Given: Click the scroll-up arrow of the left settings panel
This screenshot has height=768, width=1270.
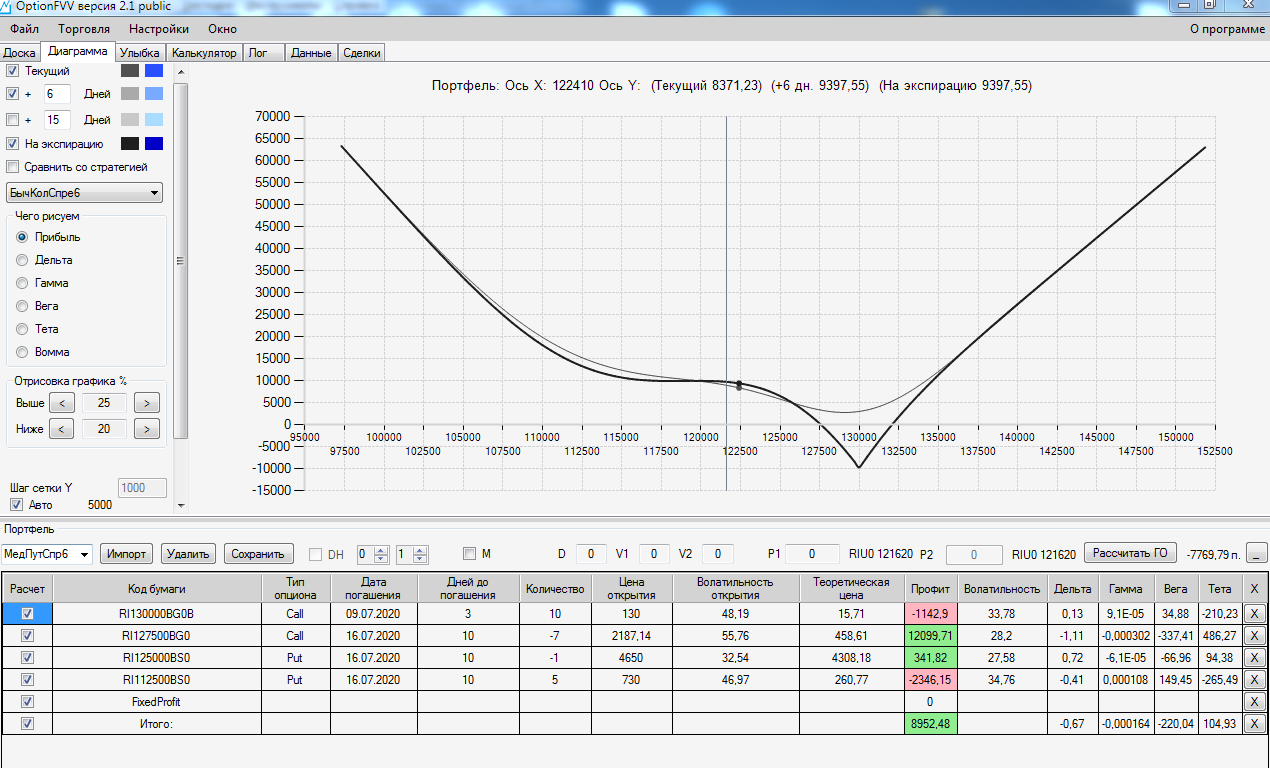Looking at the screenshot, I should (x=181, y=72).
